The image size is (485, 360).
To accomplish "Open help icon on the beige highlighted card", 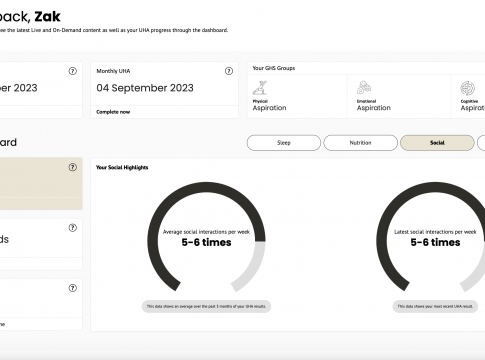I will [73, 167].
